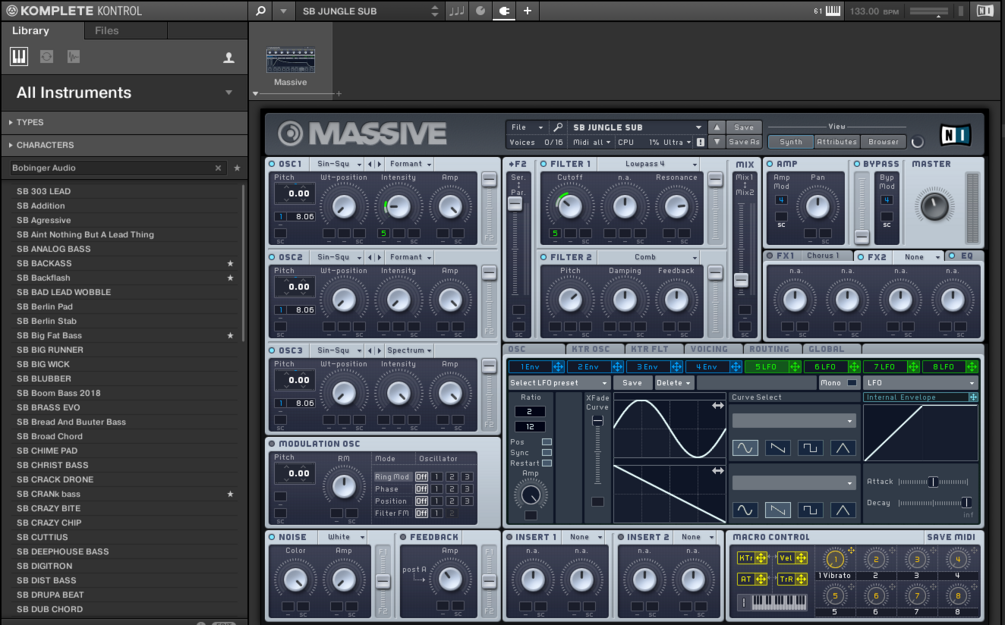Open OSC1 Sin-Squ wavetable dropdown
The width and height of the screenshot is (1005, 625).
338,164
